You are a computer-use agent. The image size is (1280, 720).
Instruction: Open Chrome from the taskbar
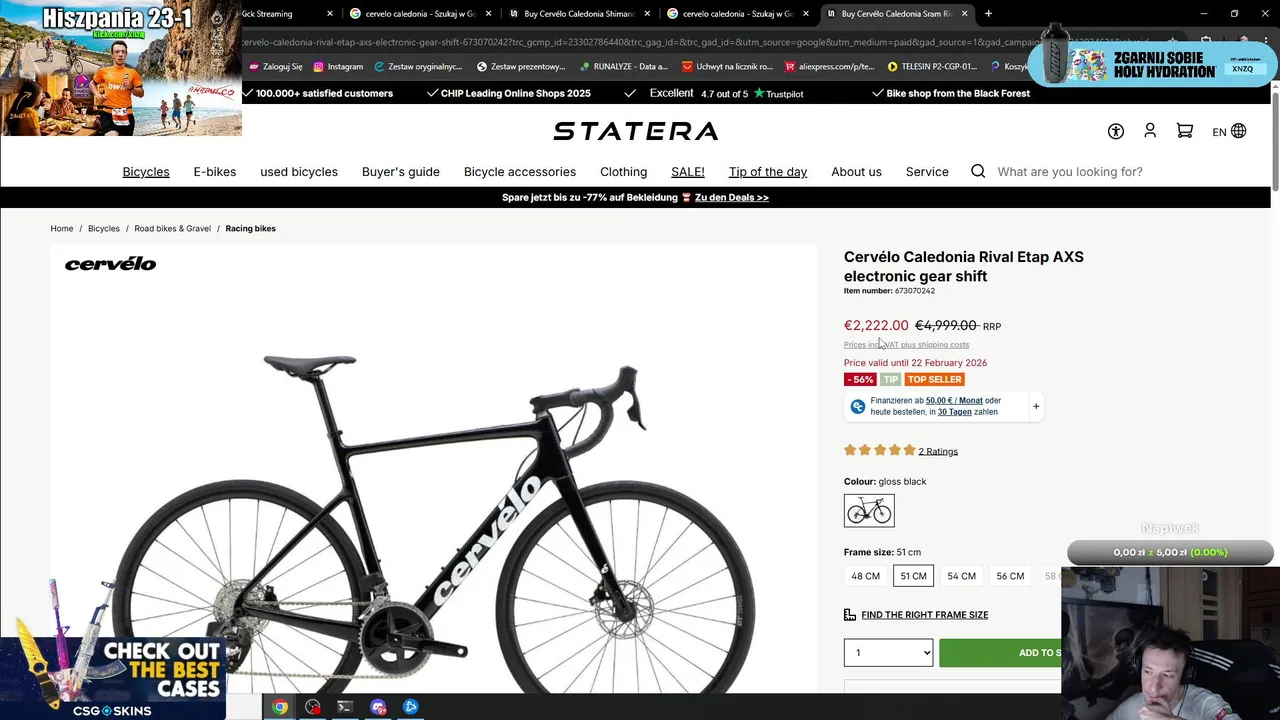(280, 707)
